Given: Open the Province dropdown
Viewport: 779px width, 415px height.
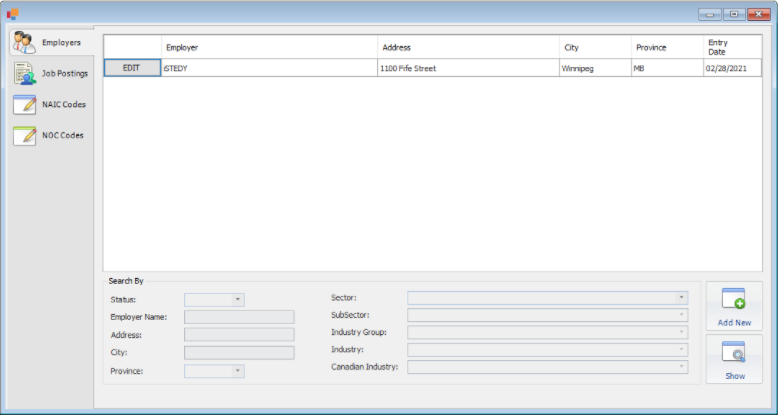Looking at the screenshot, I should [x=214, y=371].
